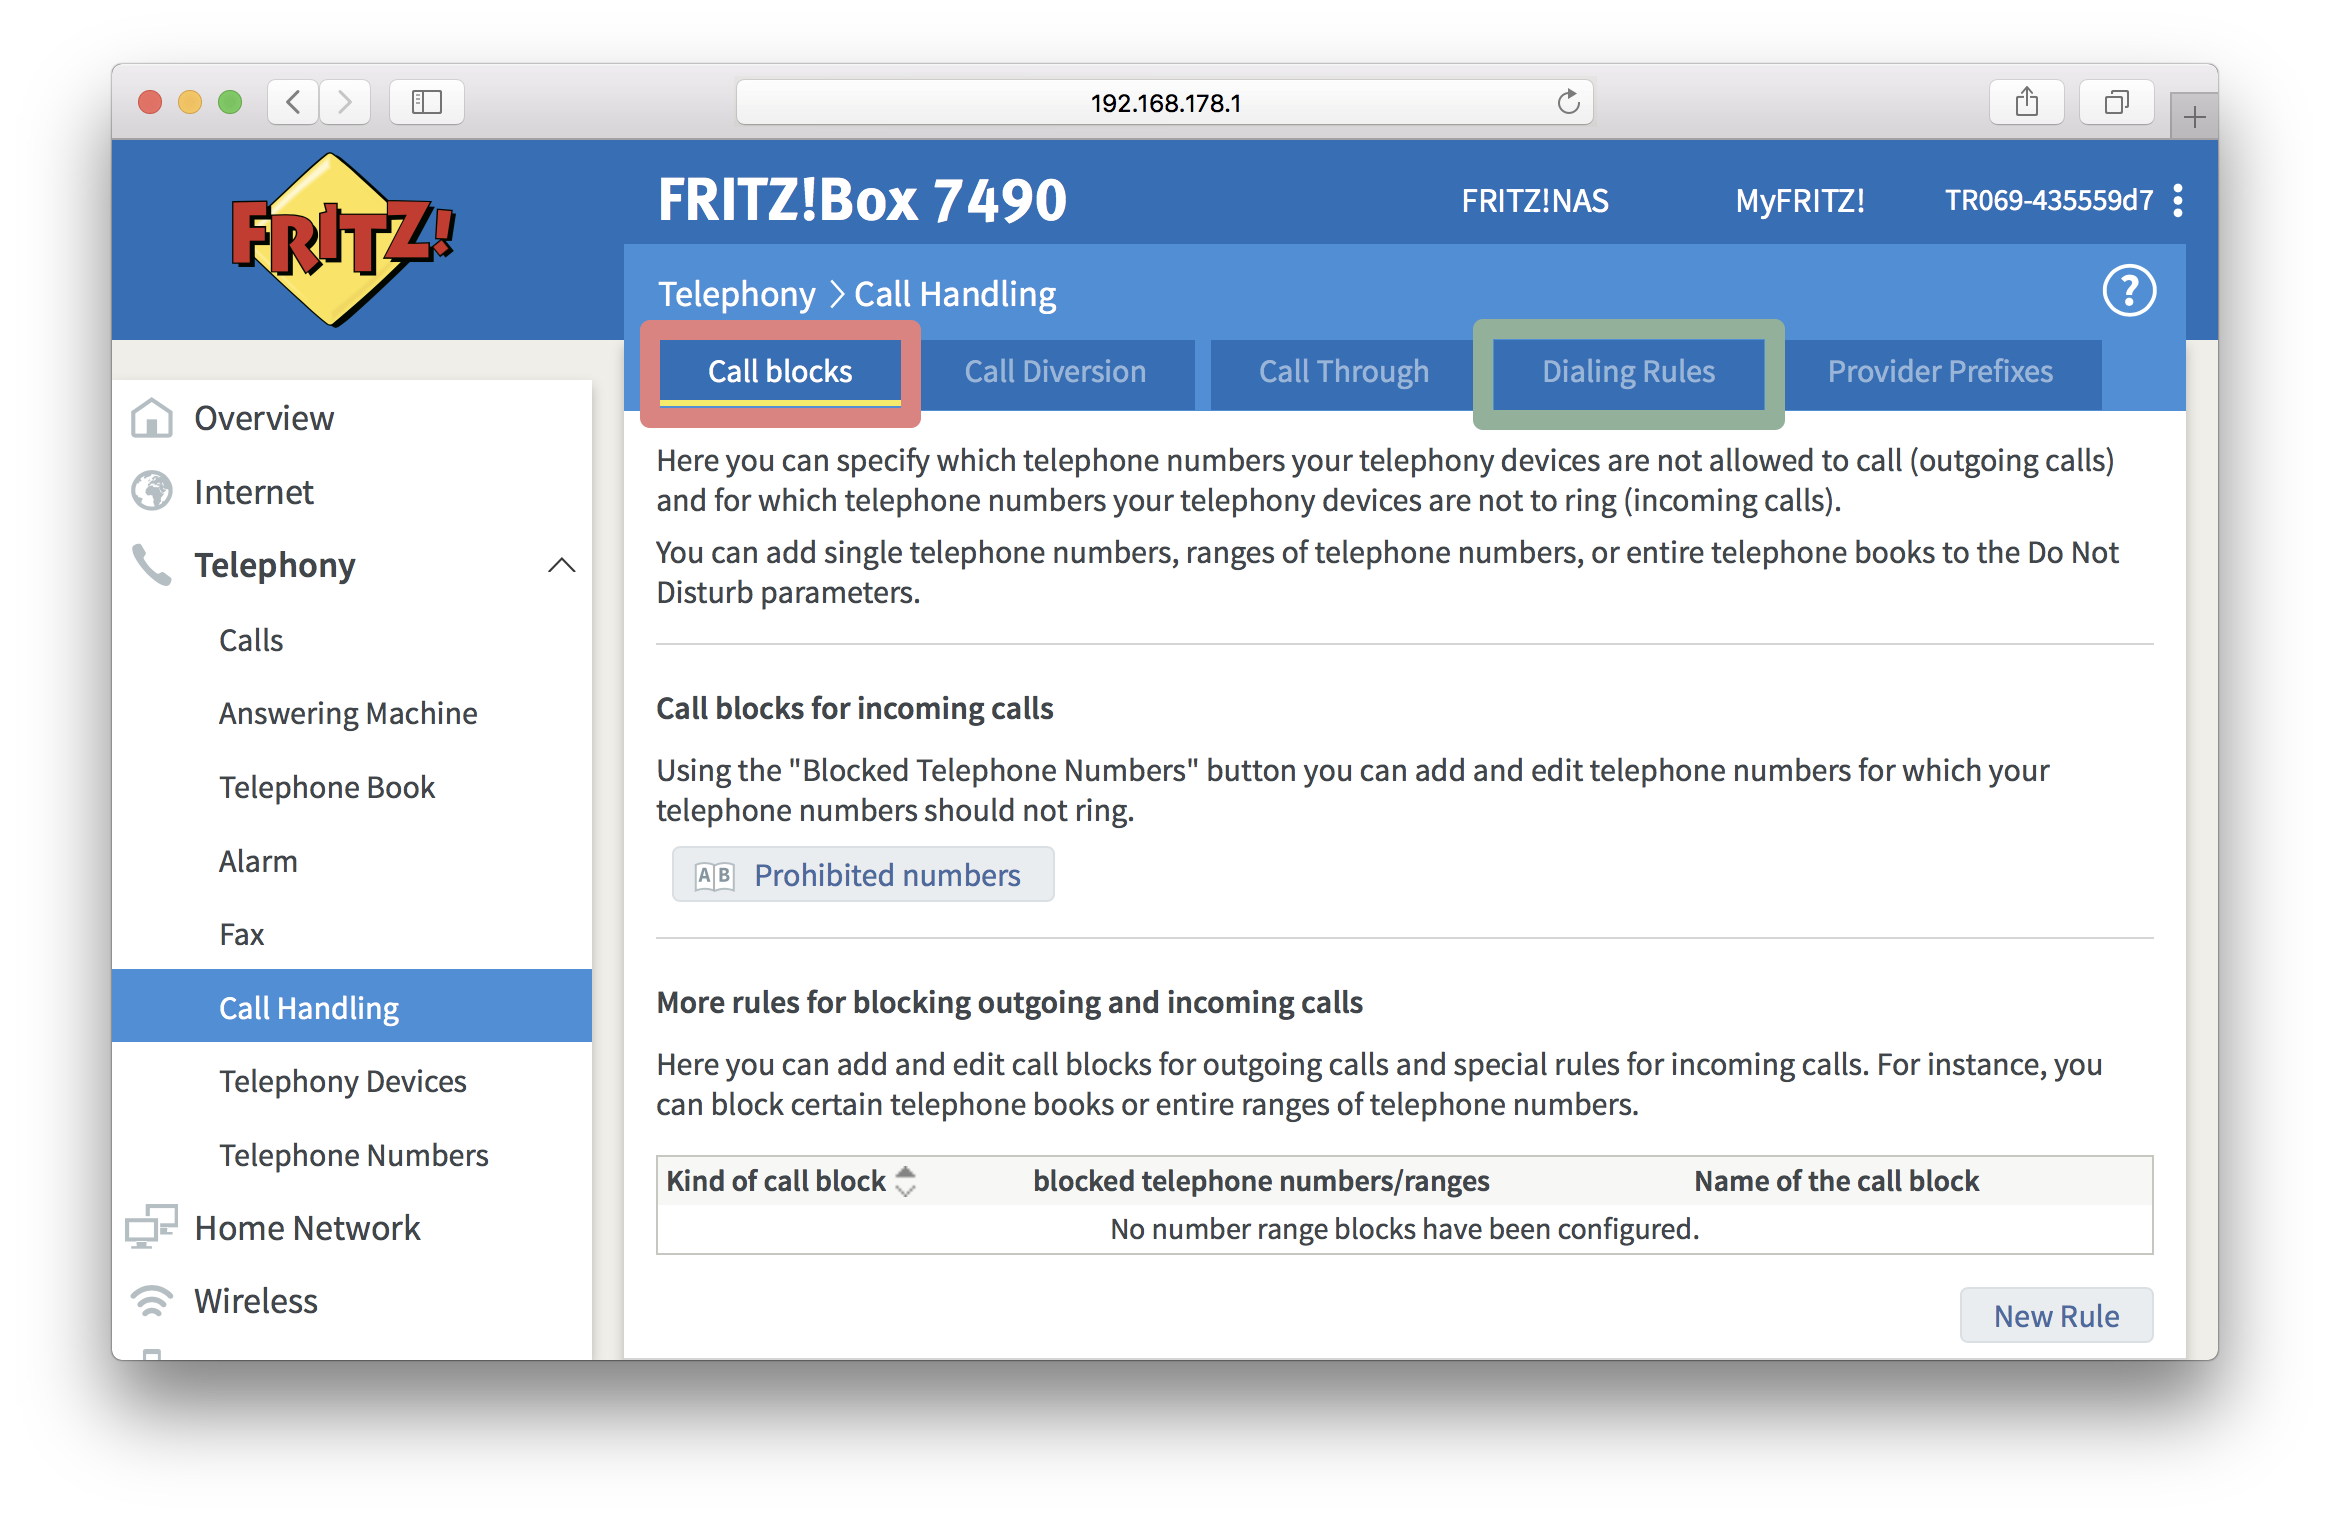Image resolution: width=2330 pixels, height=1520 pixels.
Task: Select the Call blocks tab
Action: [779, 372]
